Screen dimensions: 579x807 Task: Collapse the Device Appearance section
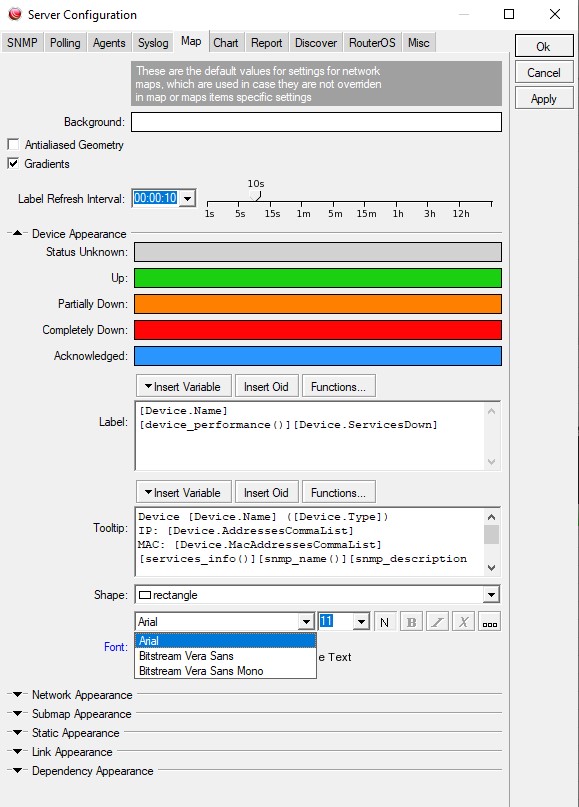17,233
